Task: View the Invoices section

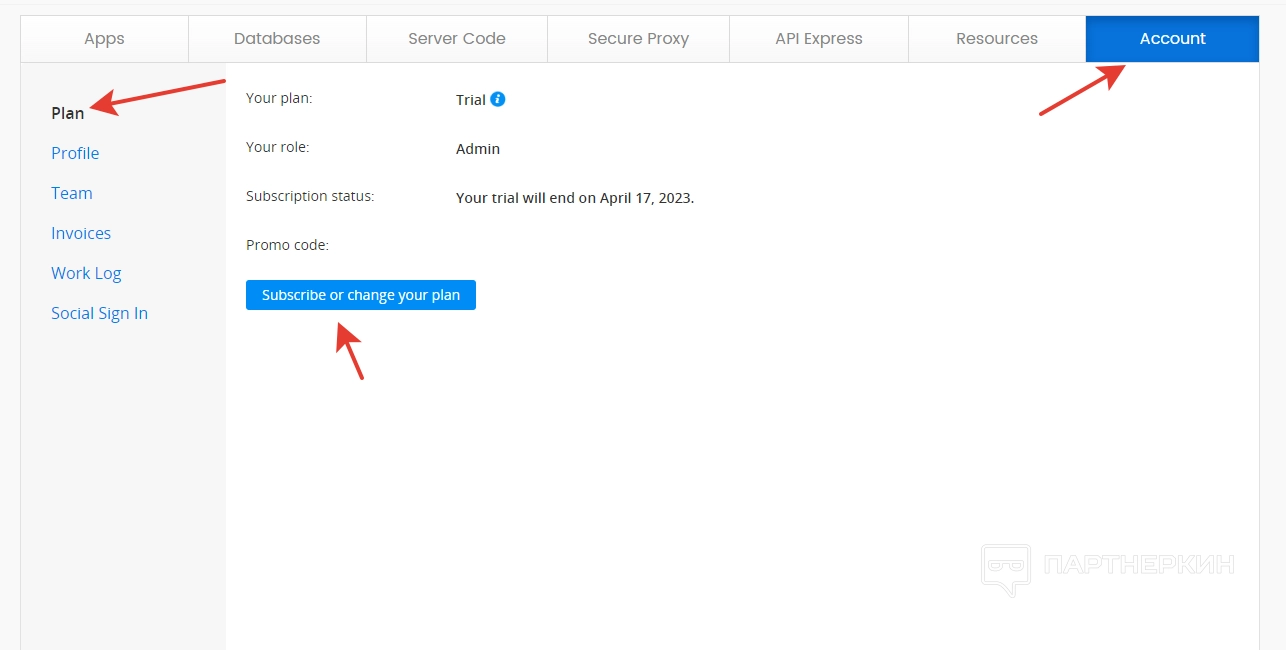Action: 81,233
